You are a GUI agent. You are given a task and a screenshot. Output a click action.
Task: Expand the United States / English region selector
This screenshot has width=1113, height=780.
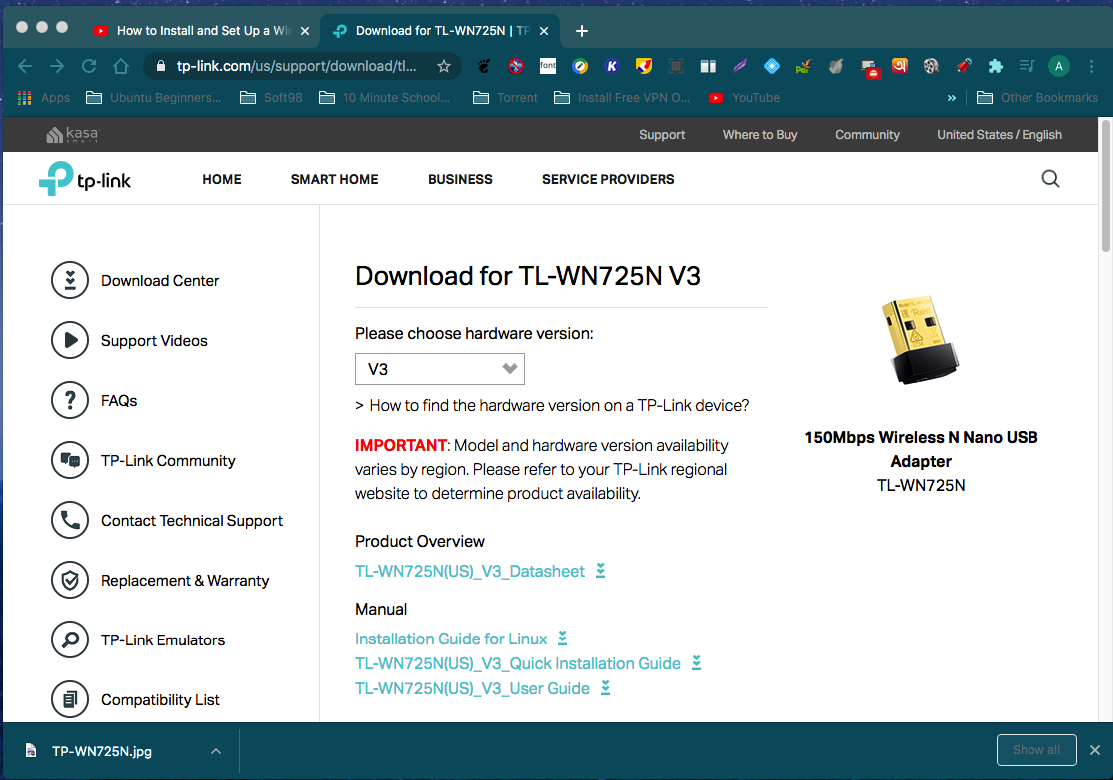(999, 135)
